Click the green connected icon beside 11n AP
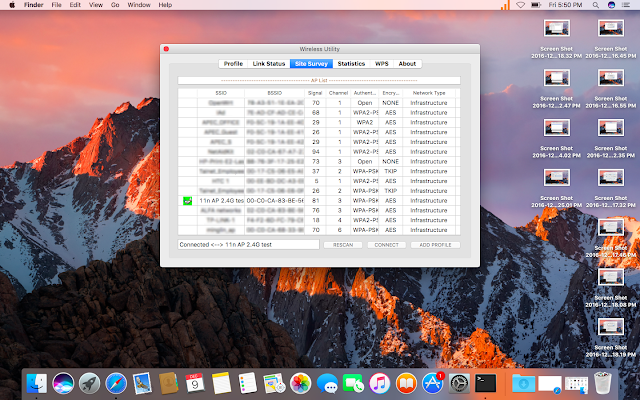 [188, 201]
